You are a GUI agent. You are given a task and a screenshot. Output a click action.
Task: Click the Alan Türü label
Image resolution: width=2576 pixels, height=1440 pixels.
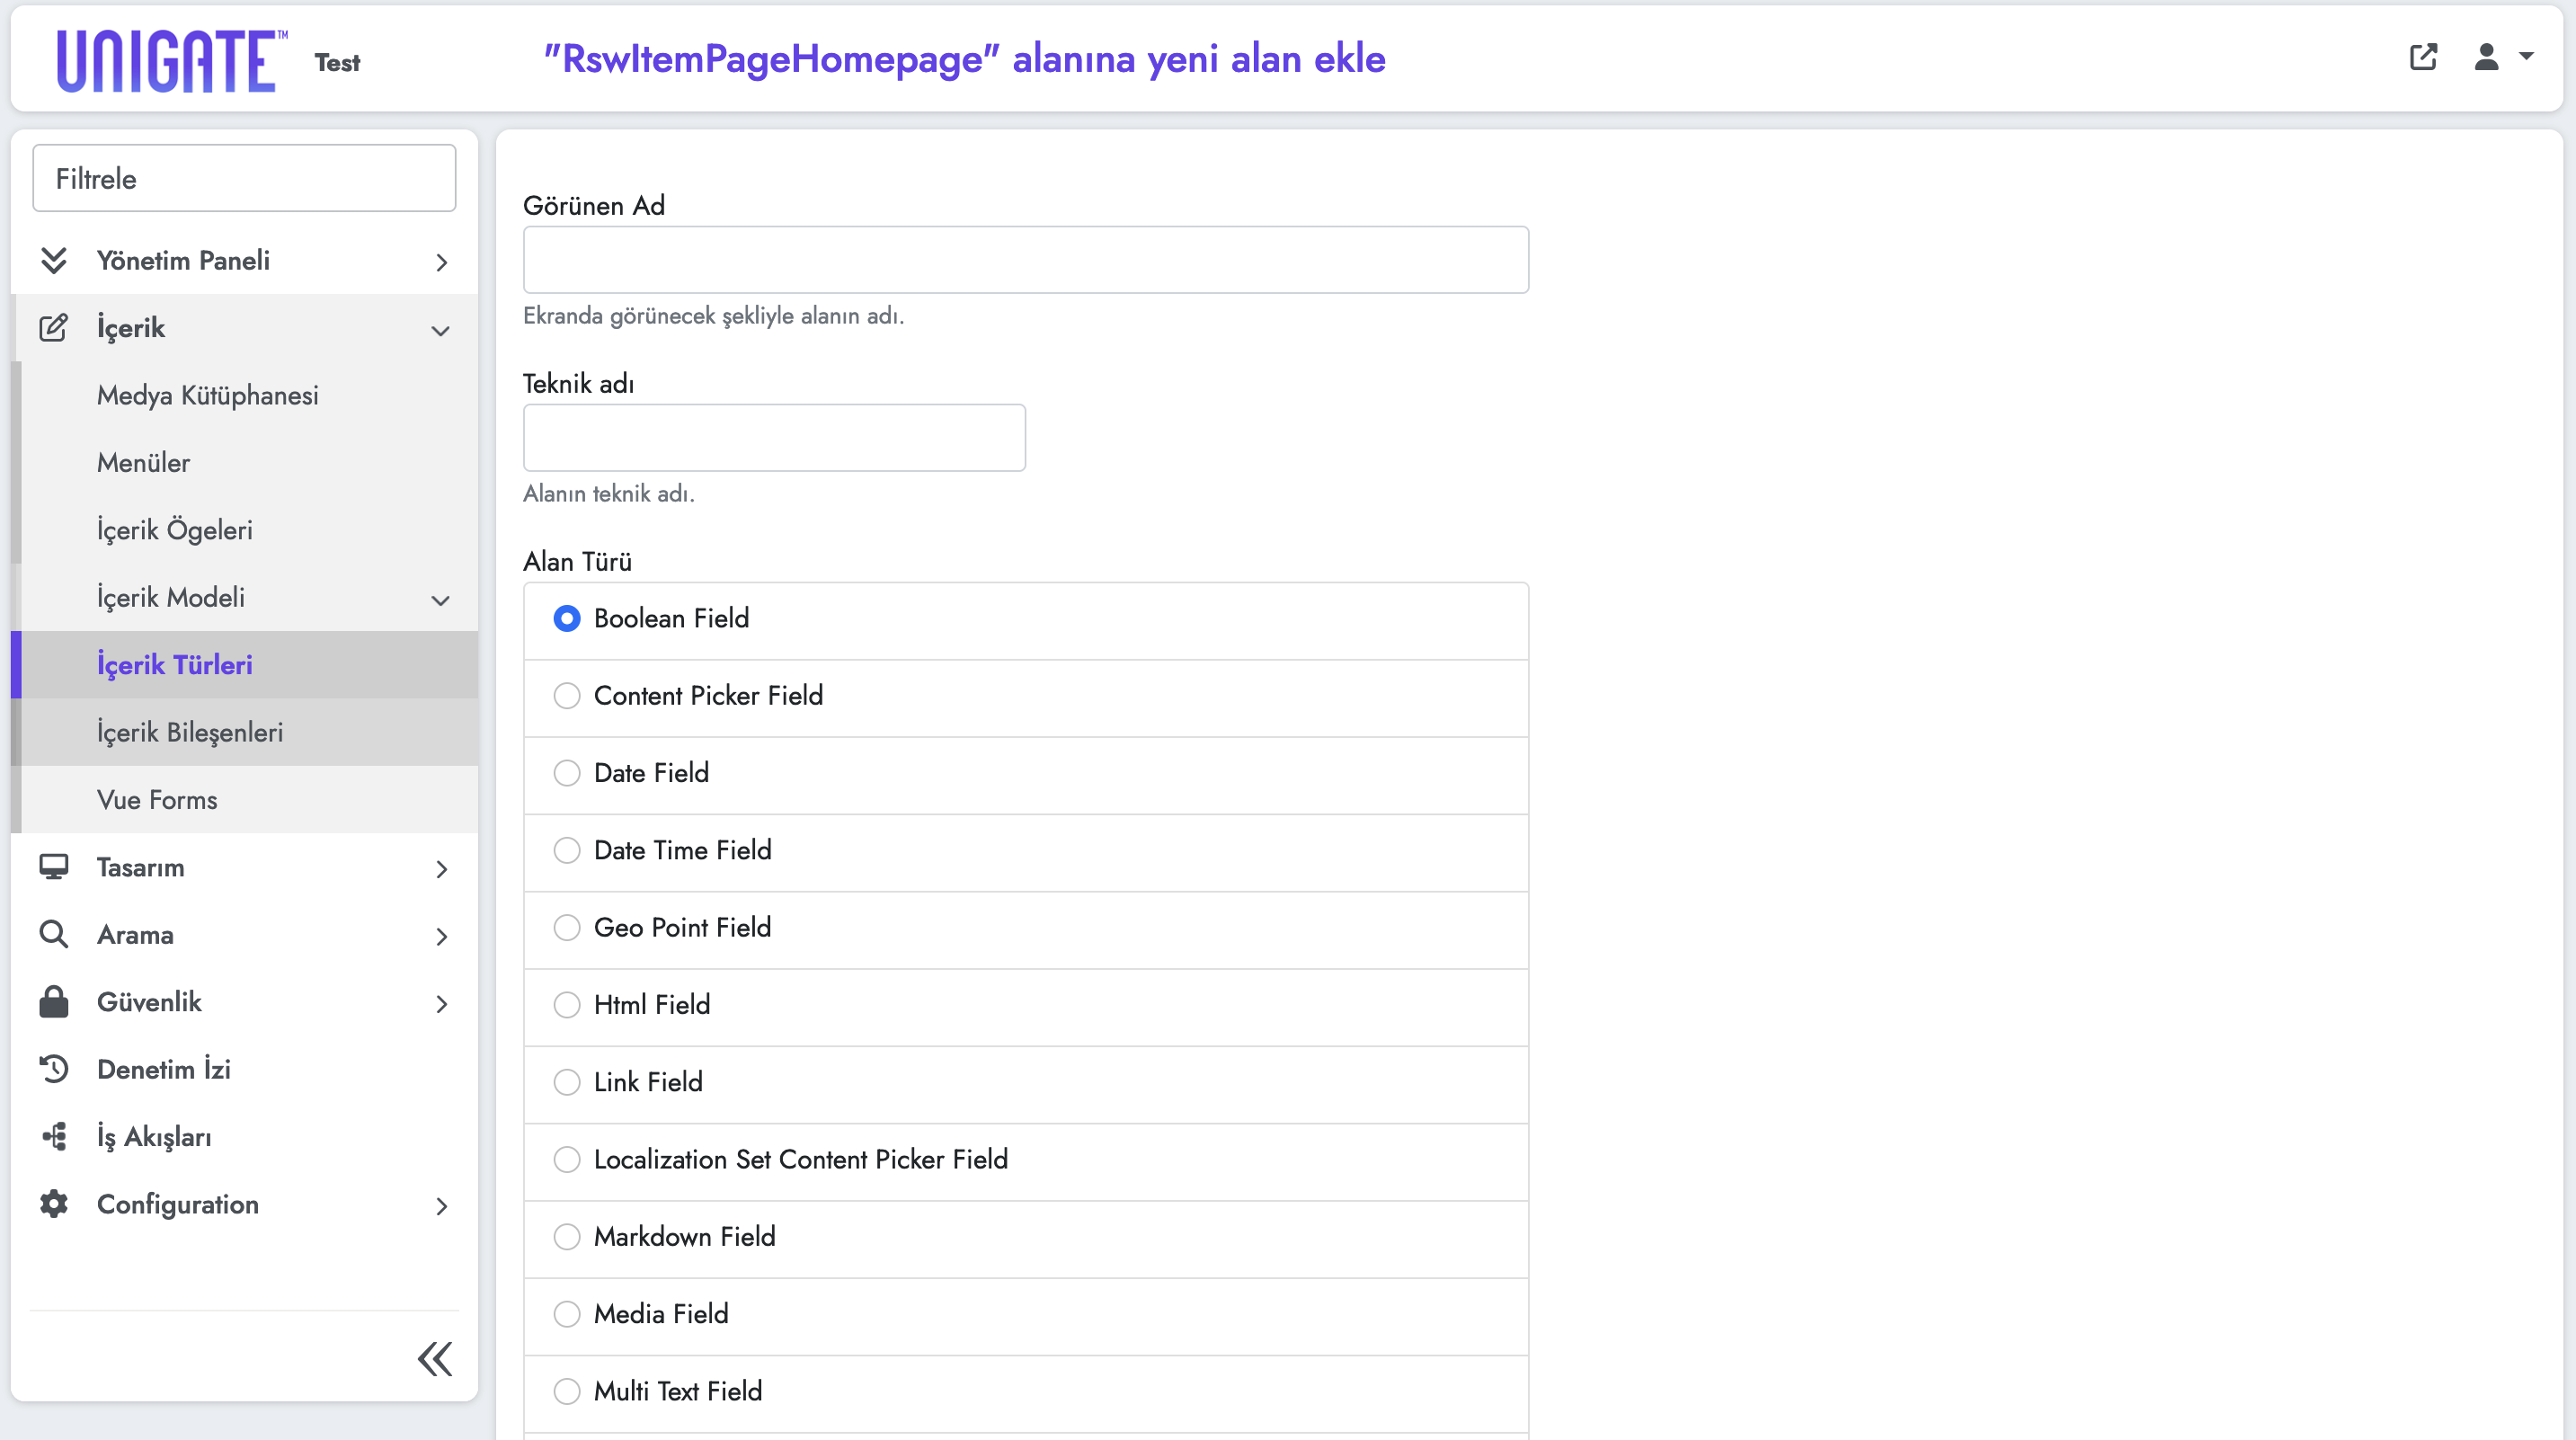coord(577,561)
